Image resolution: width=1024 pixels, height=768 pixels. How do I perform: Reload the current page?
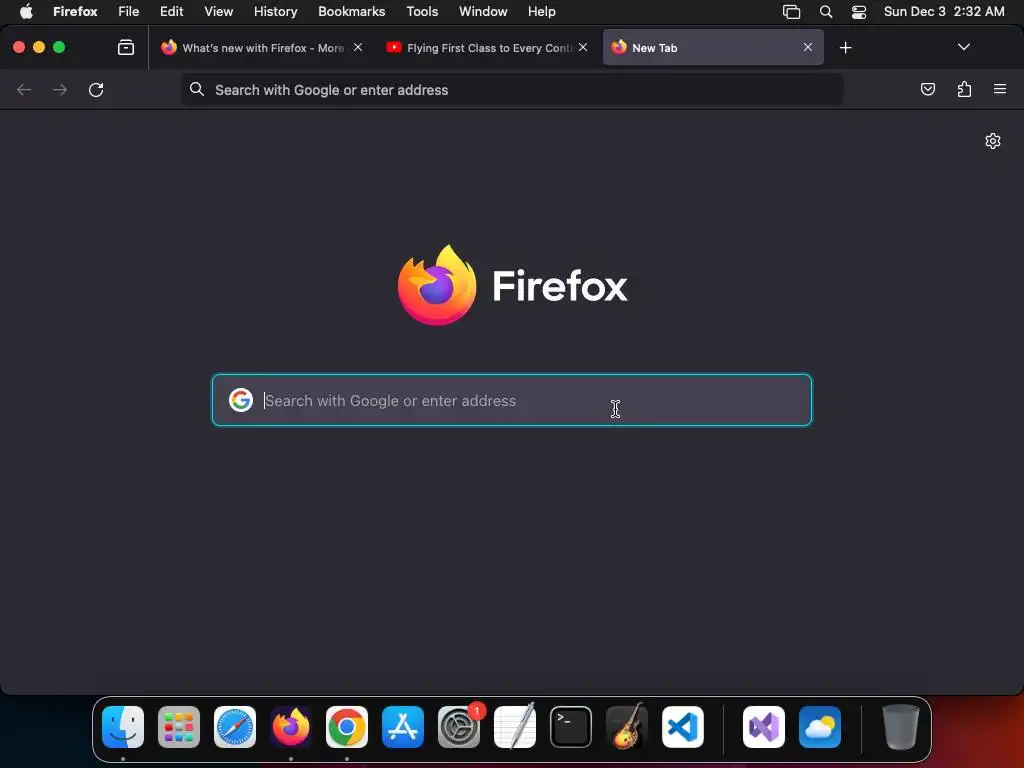[x=96, y=89]
